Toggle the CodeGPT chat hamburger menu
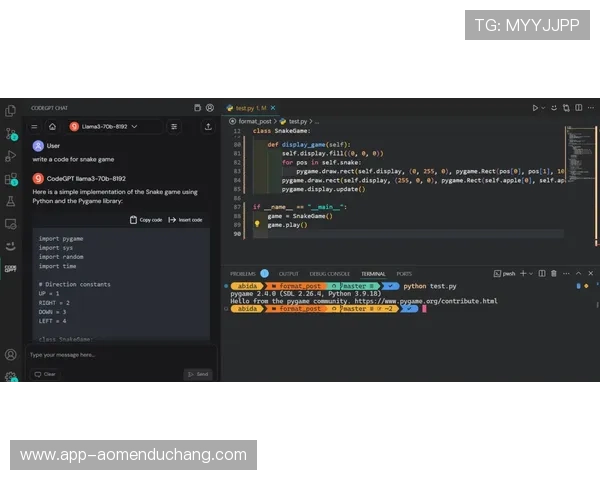The height and width of the screenshot is (480, 600). click(35, 127)
